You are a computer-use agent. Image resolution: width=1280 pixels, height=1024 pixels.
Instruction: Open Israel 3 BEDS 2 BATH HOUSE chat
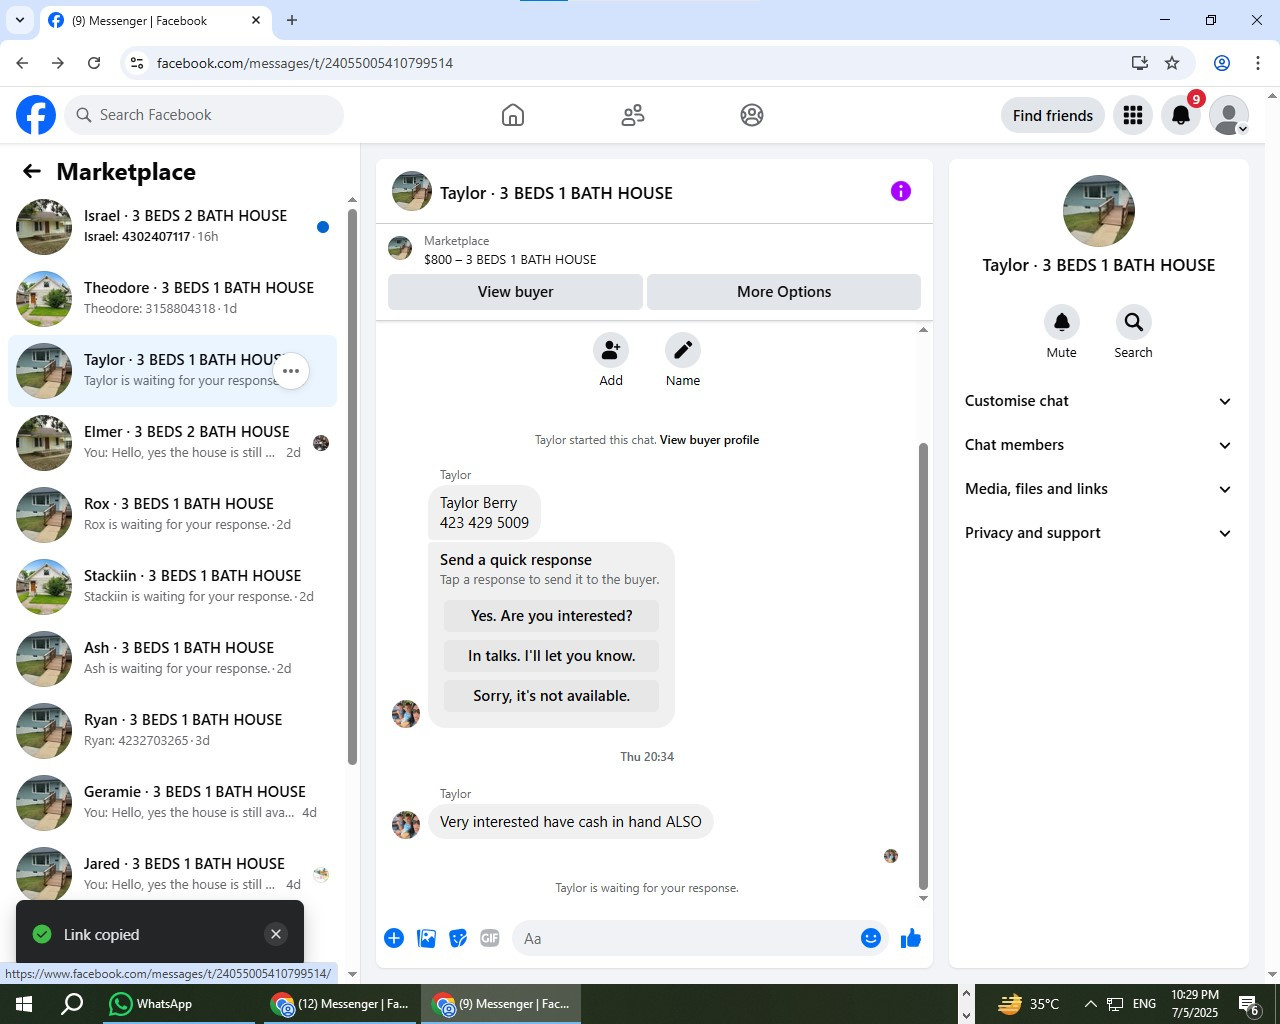click(172, 227)
